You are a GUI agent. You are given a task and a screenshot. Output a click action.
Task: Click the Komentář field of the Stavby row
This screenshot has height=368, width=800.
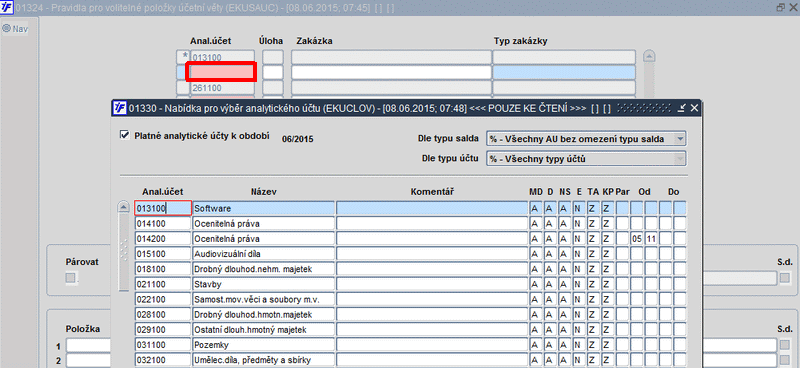432,284
